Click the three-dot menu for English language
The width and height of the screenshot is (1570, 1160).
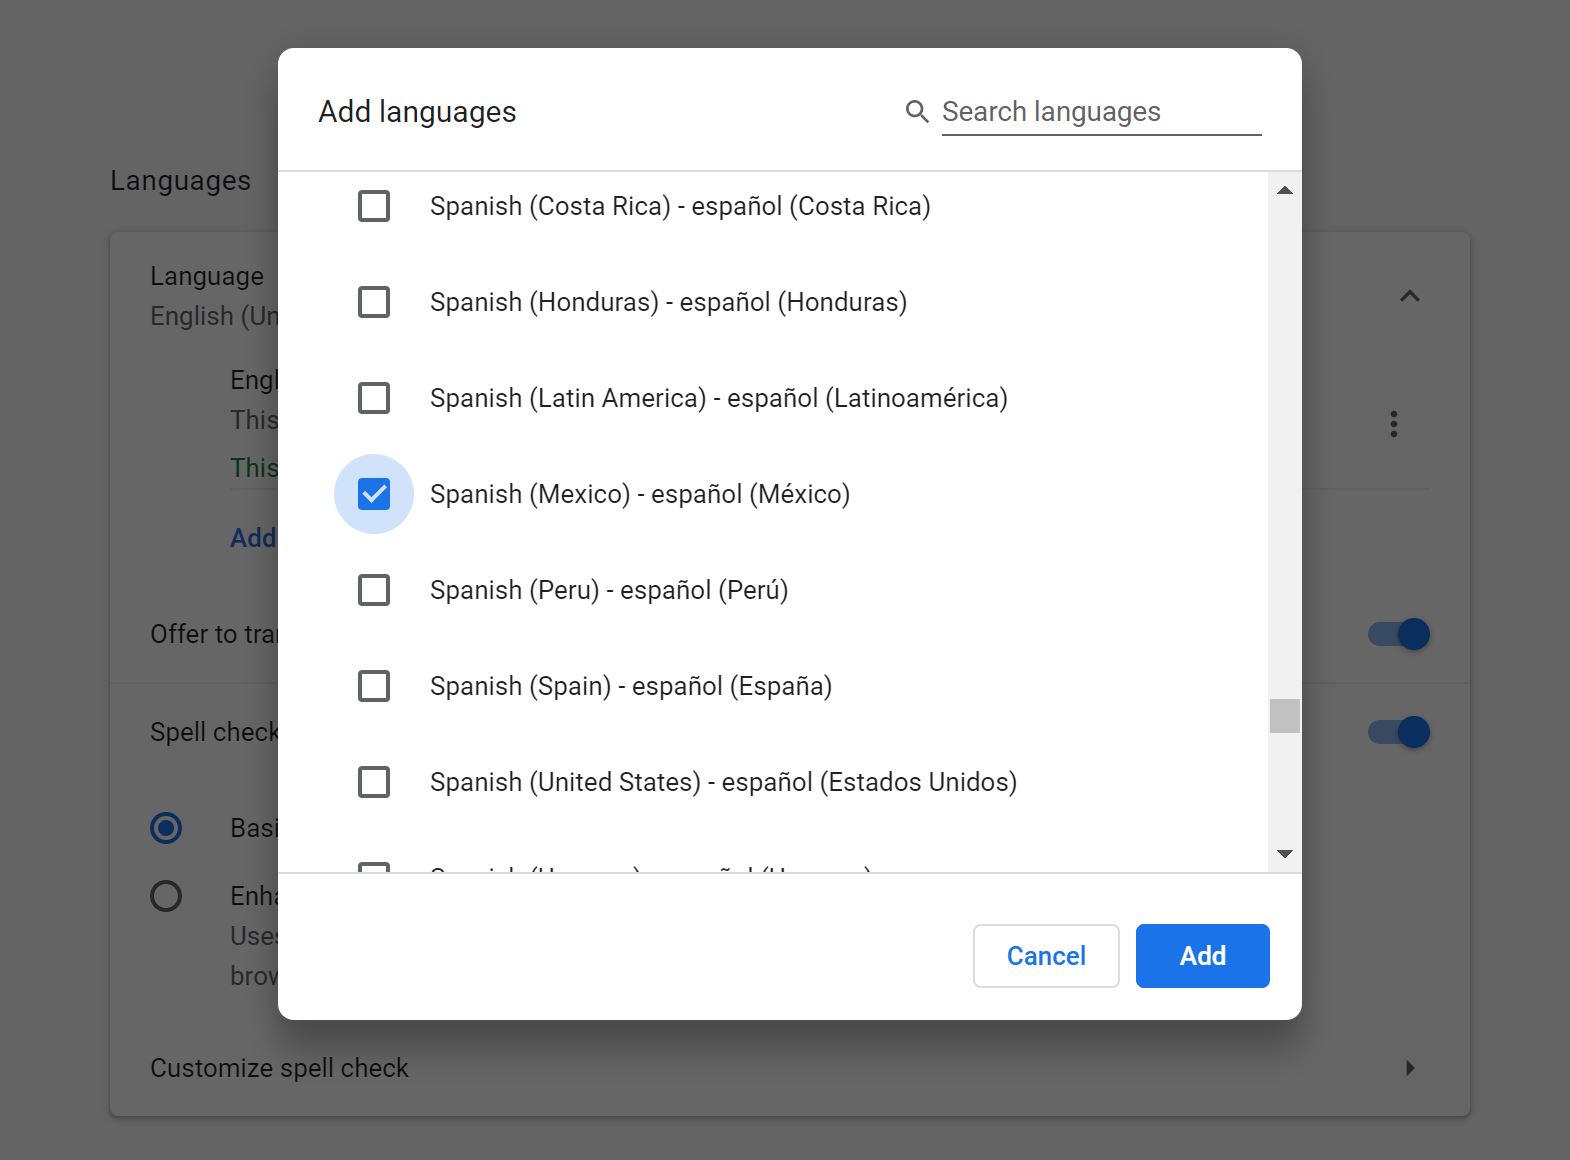click(1393, 424)
